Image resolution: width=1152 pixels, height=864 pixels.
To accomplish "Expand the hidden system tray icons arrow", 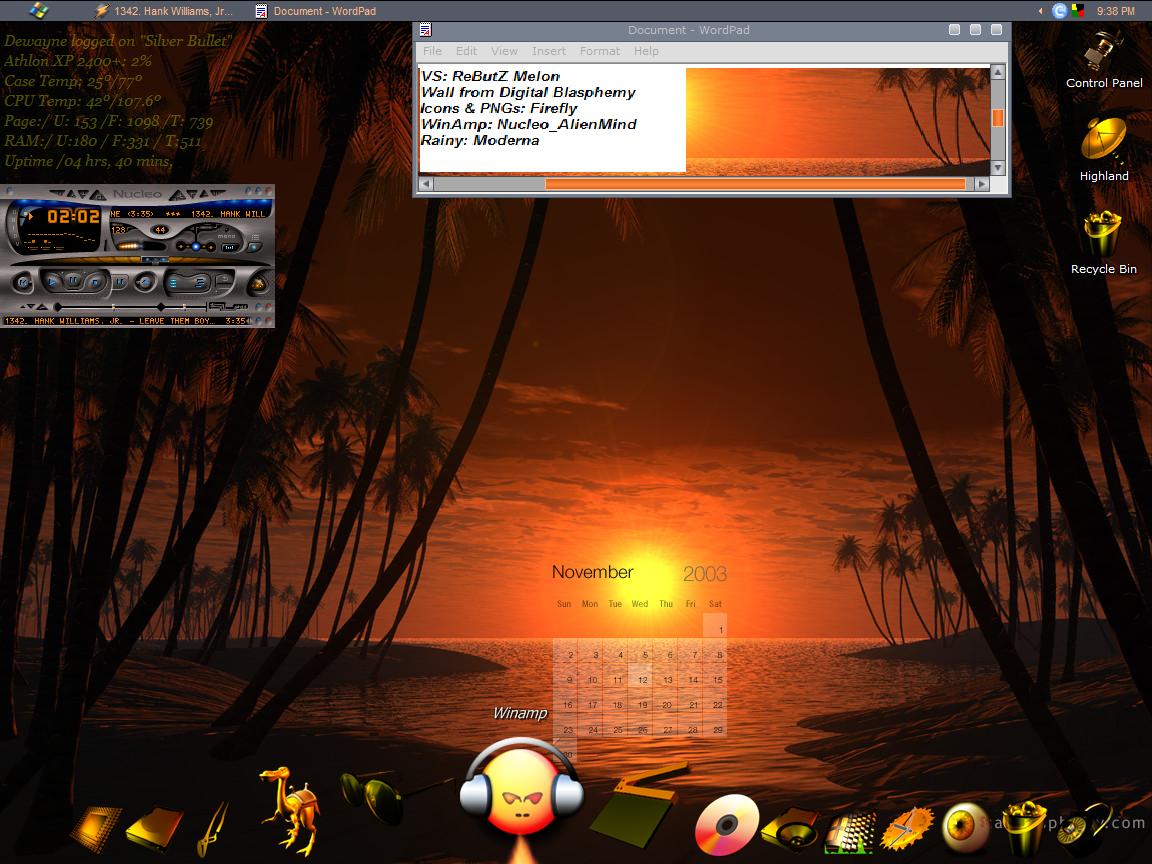I will [1040, 11].
